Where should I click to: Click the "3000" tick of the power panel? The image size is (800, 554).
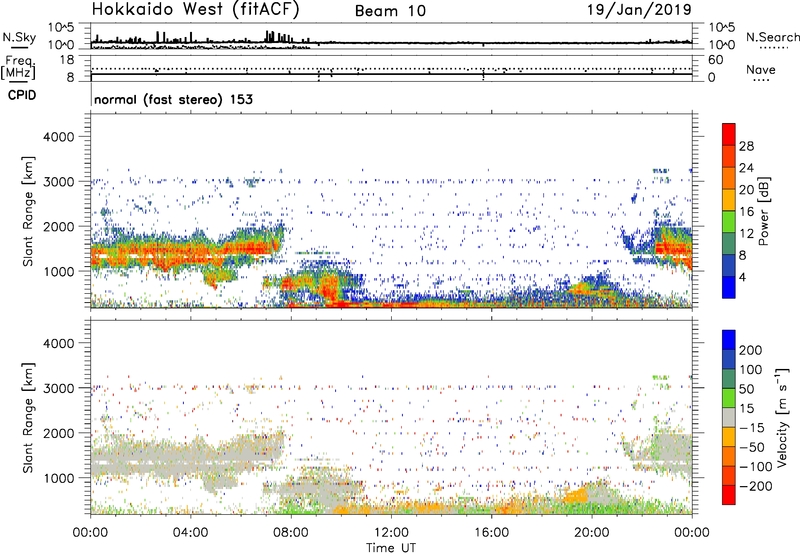(x=59, y=182)
